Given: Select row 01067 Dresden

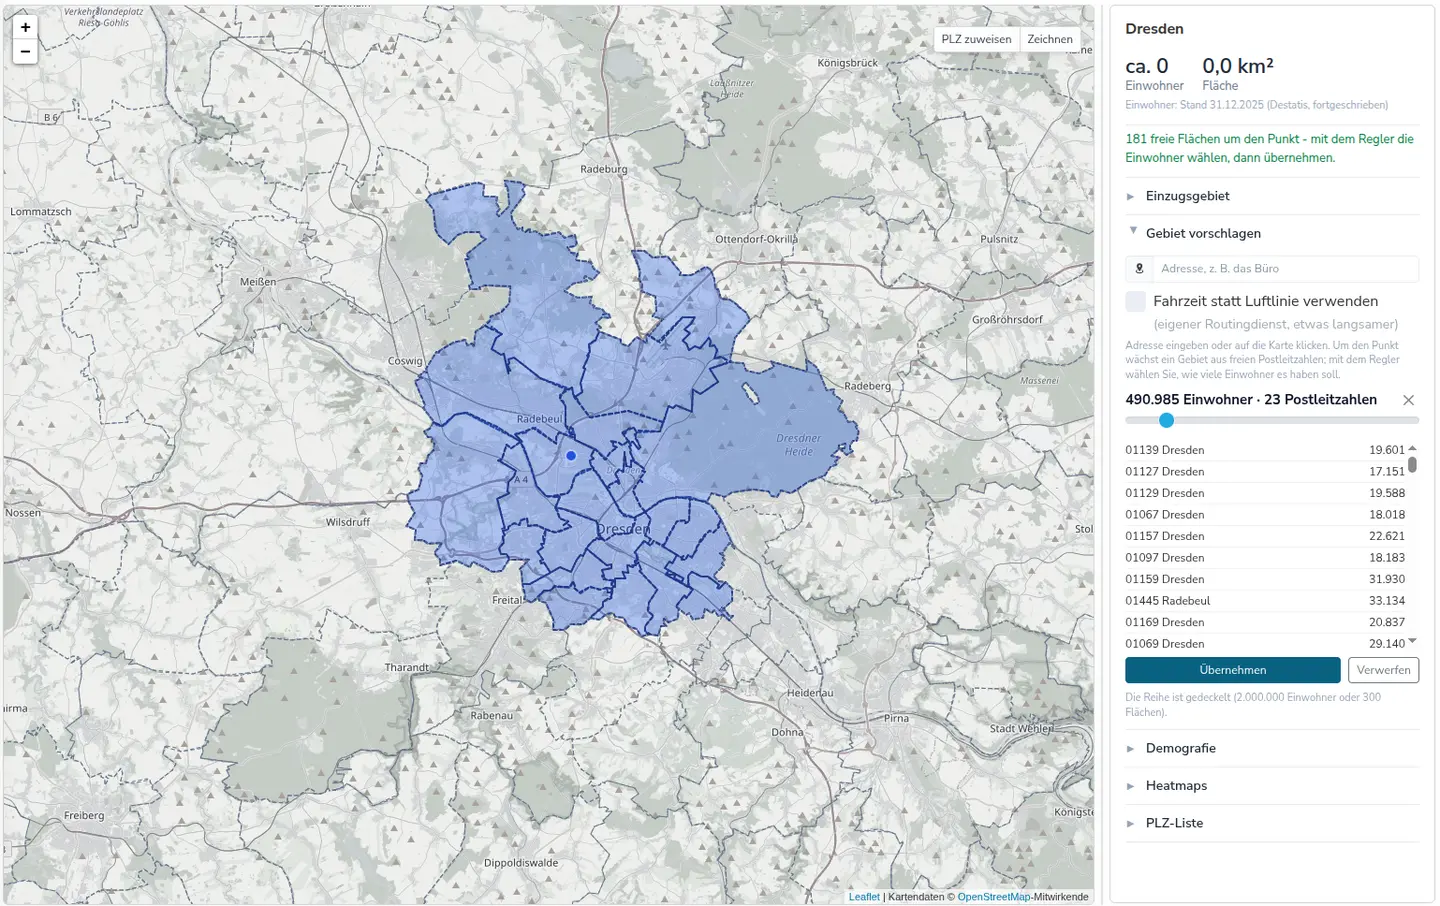Looking at the screenshot, I should click(x=1265, y=515).
